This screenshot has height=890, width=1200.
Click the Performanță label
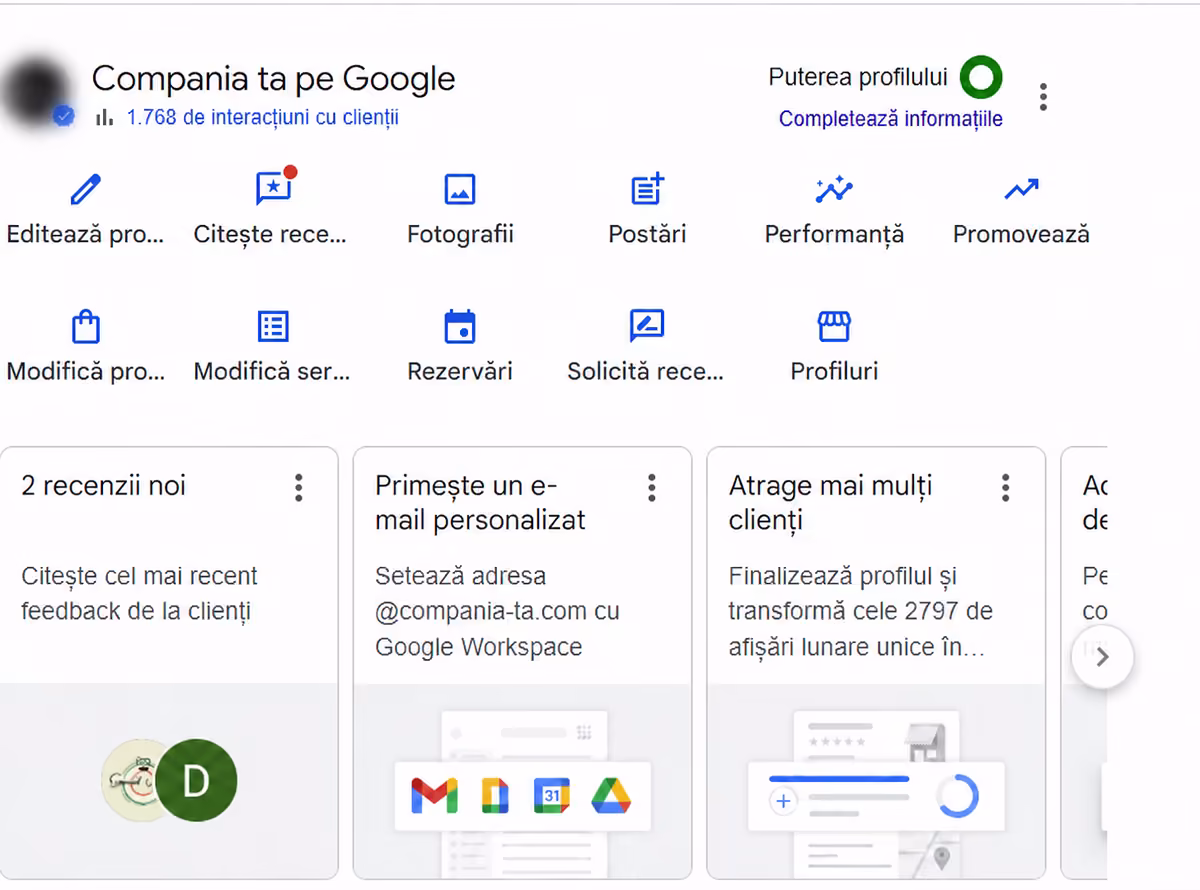pos(834,234)
